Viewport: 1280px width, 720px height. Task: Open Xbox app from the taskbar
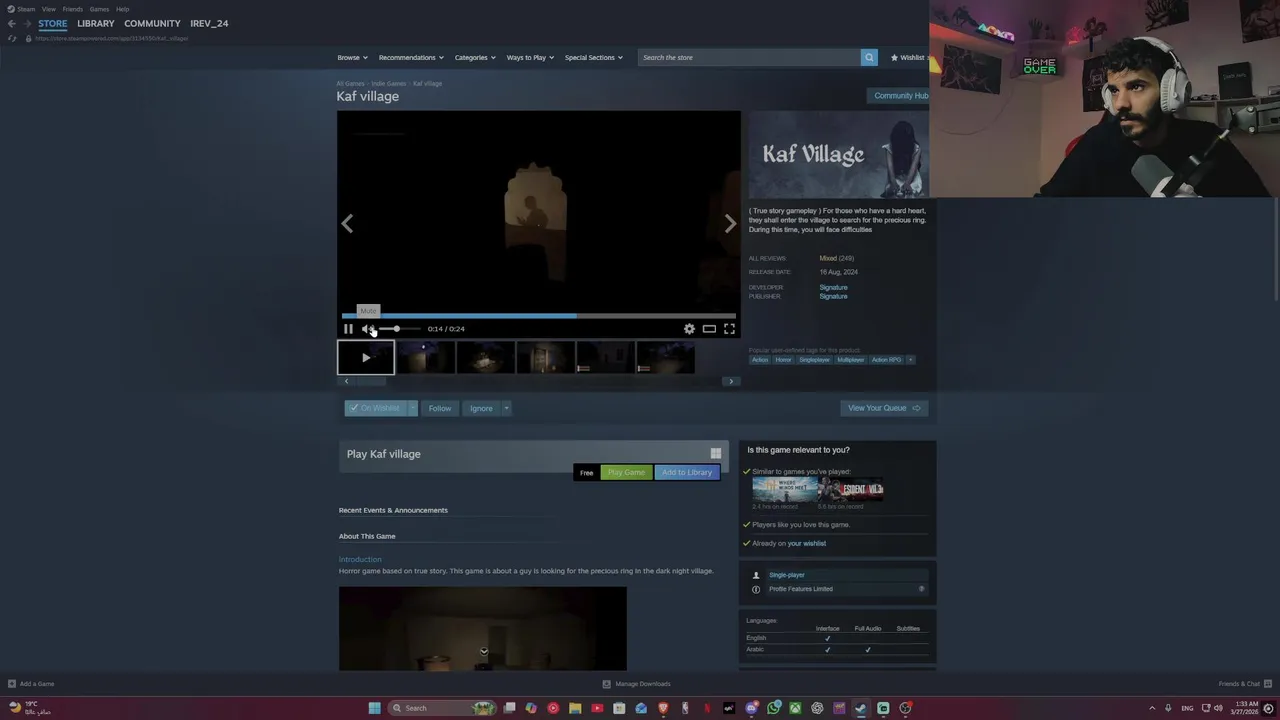click(x=795, y=708)
